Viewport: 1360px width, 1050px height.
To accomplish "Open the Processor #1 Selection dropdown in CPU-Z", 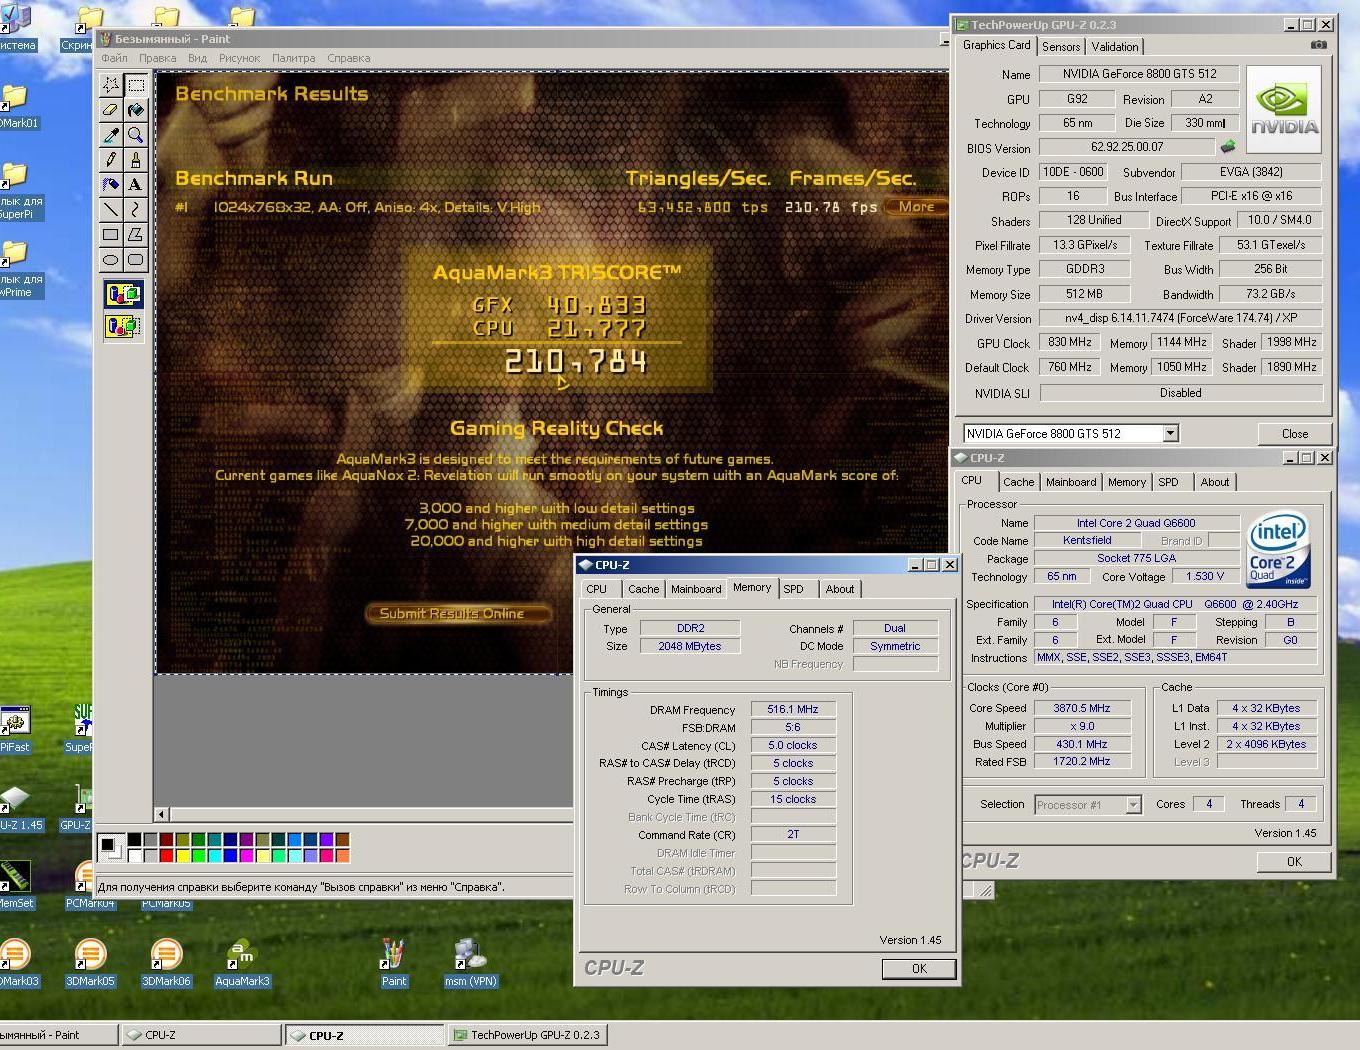I will [x=1133, y=804].
